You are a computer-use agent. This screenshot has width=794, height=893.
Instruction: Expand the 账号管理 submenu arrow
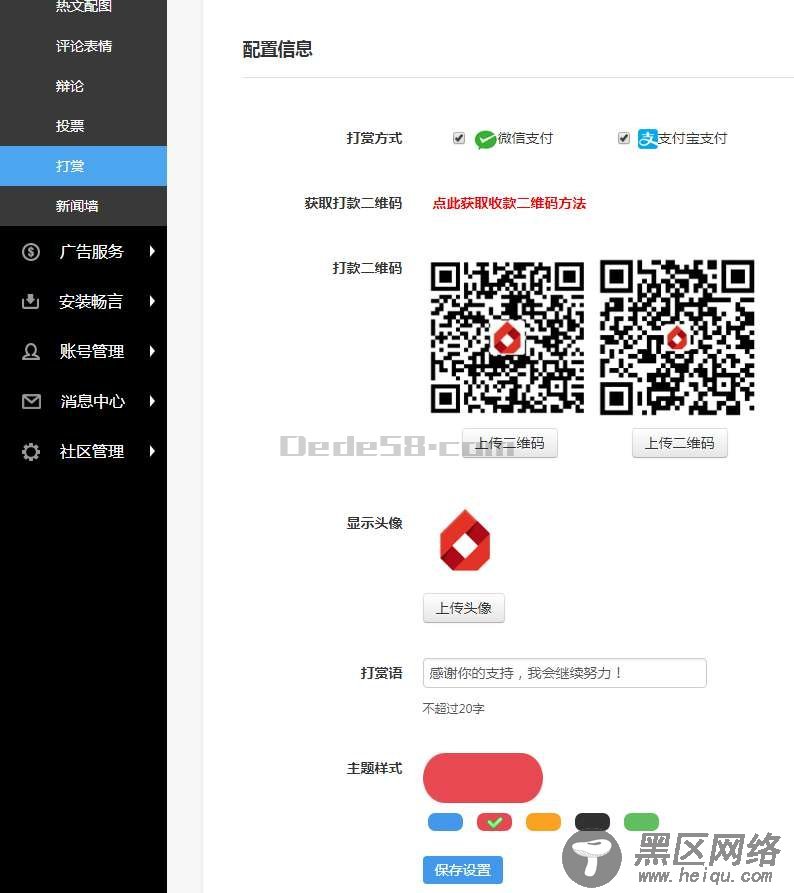[152, 351]
